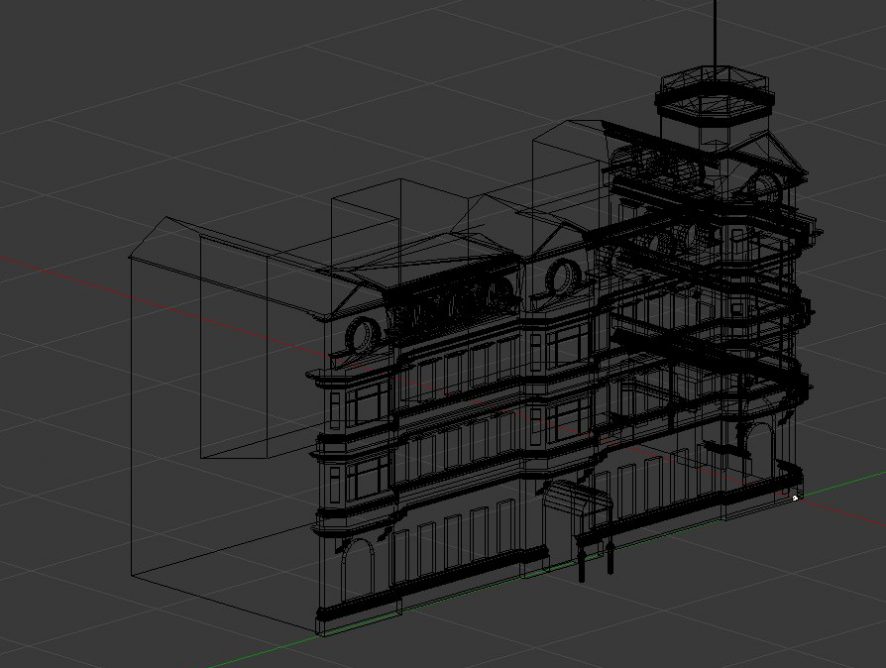
Task: Select the center bay window below the round window
Action: pos(565,346)
